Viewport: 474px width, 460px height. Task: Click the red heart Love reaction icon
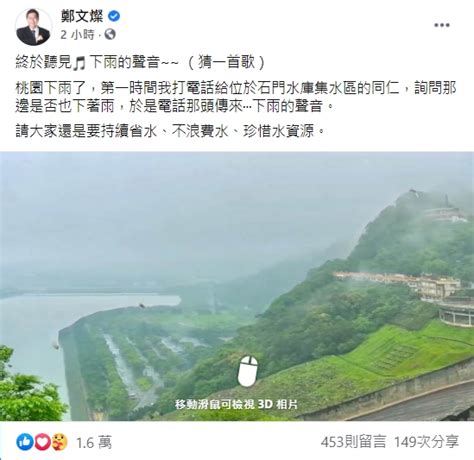[x=42, y=442]
